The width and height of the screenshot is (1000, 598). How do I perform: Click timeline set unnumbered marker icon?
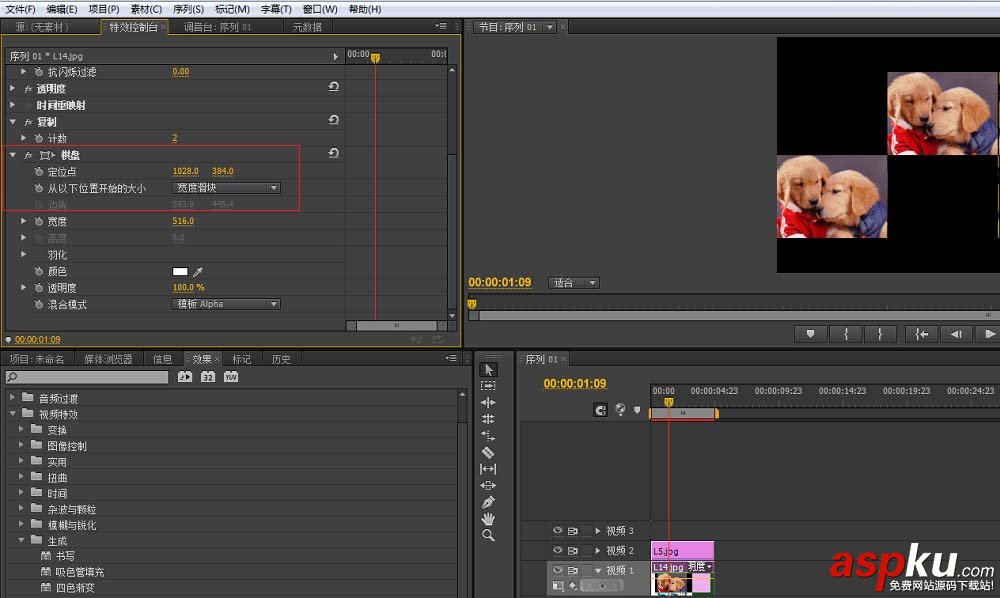[636, 410]
